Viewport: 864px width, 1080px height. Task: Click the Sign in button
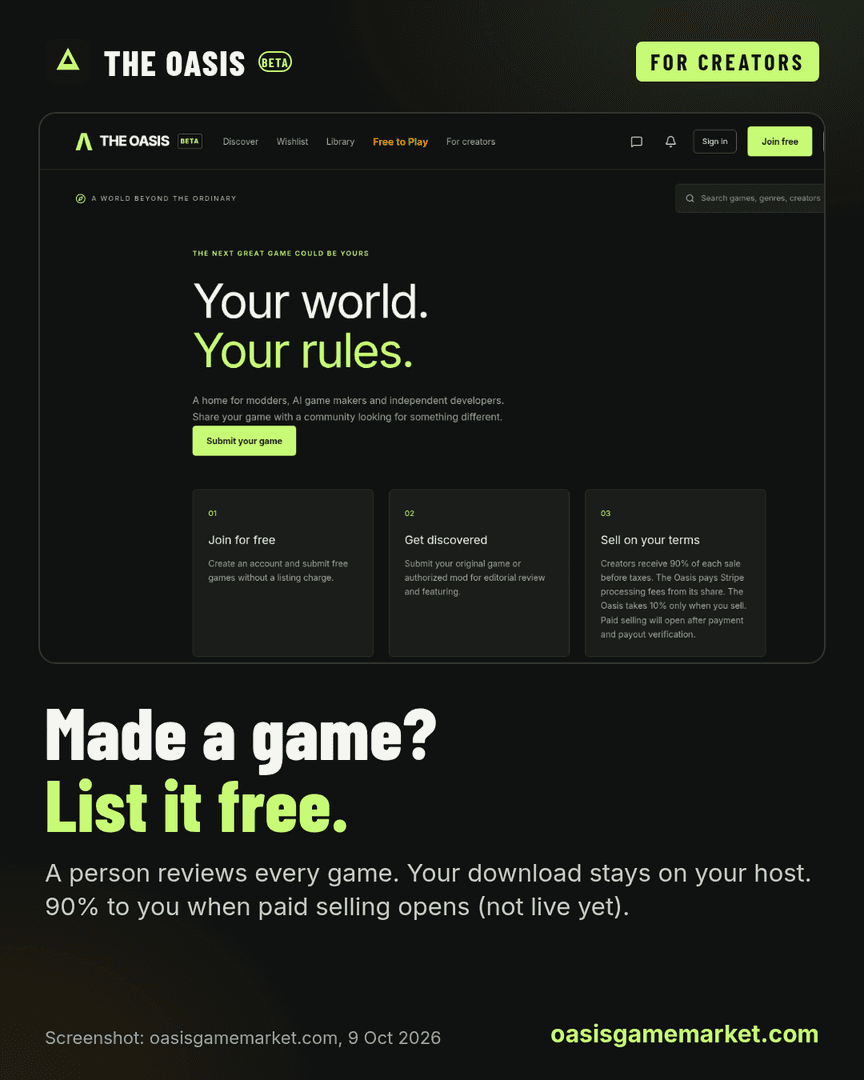[714, 141]
